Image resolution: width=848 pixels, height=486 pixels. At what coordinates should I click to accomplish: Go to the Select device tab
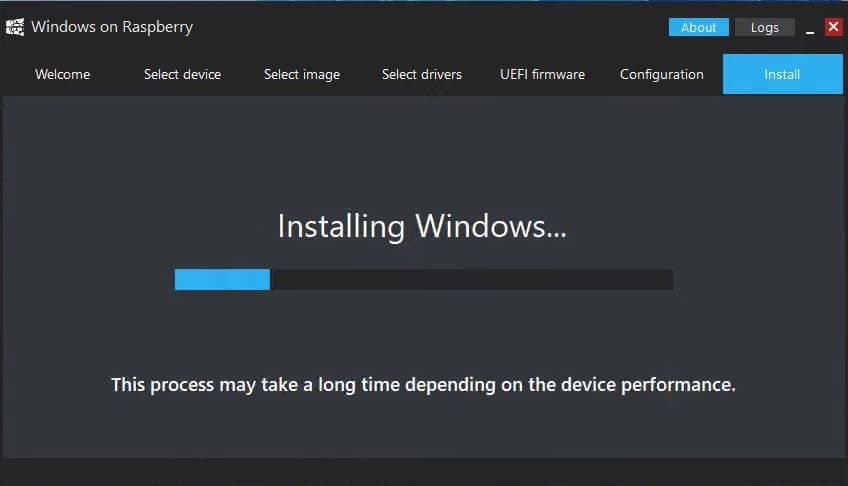pos(182,74)
